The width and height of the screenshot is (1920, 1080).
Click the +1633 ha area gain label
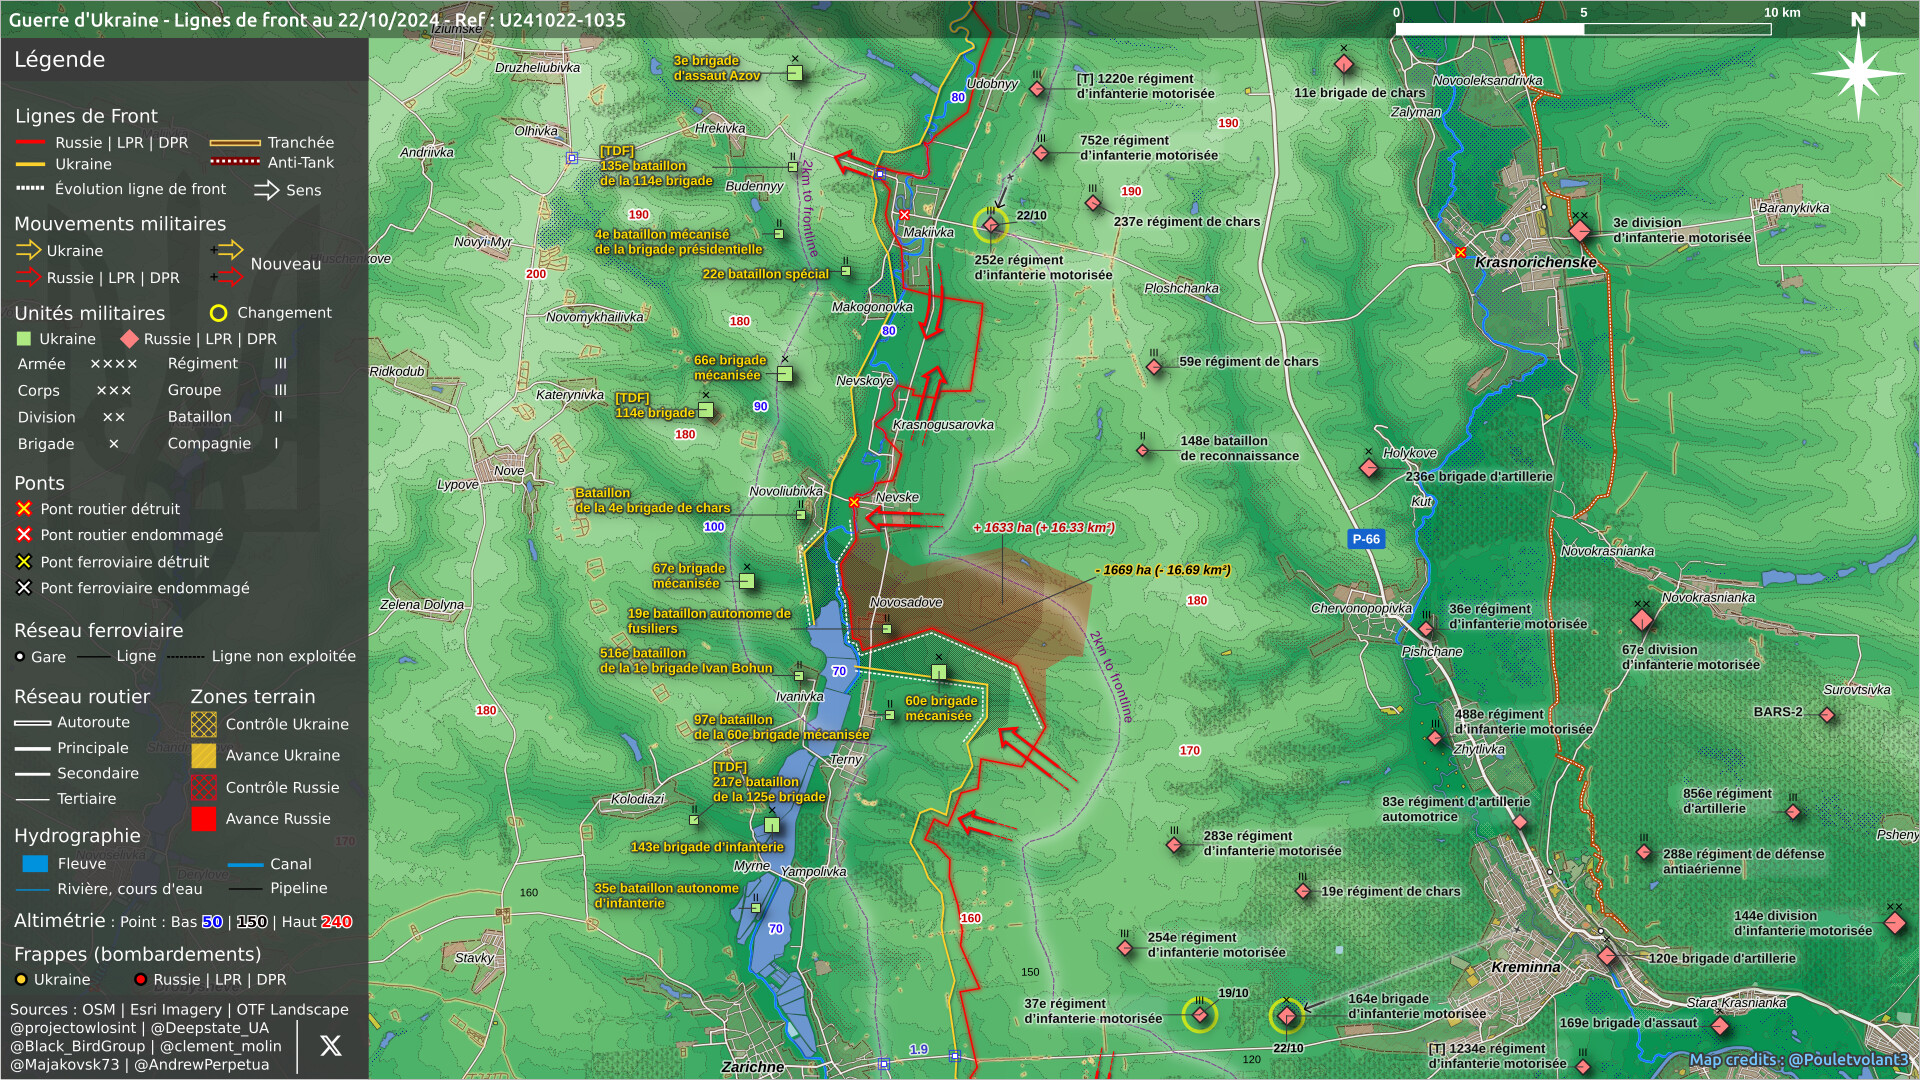coord(1043,527)
